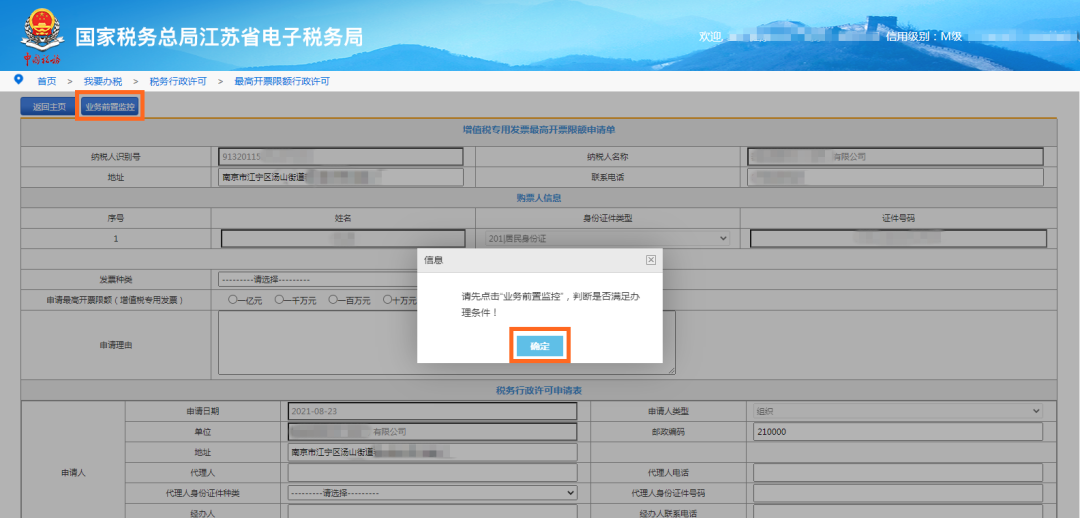Open 税务行政许可 breadcrumb link
Viewport: 1080px width, 518px height.
[x=178, y=81]
